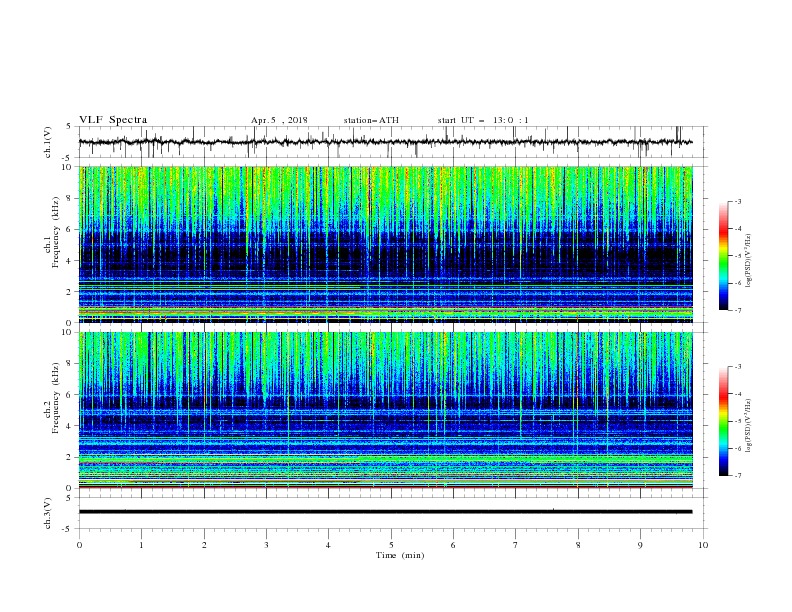
Task: Click the ch.2 spectrogram panel
Action: pos(385,410)
